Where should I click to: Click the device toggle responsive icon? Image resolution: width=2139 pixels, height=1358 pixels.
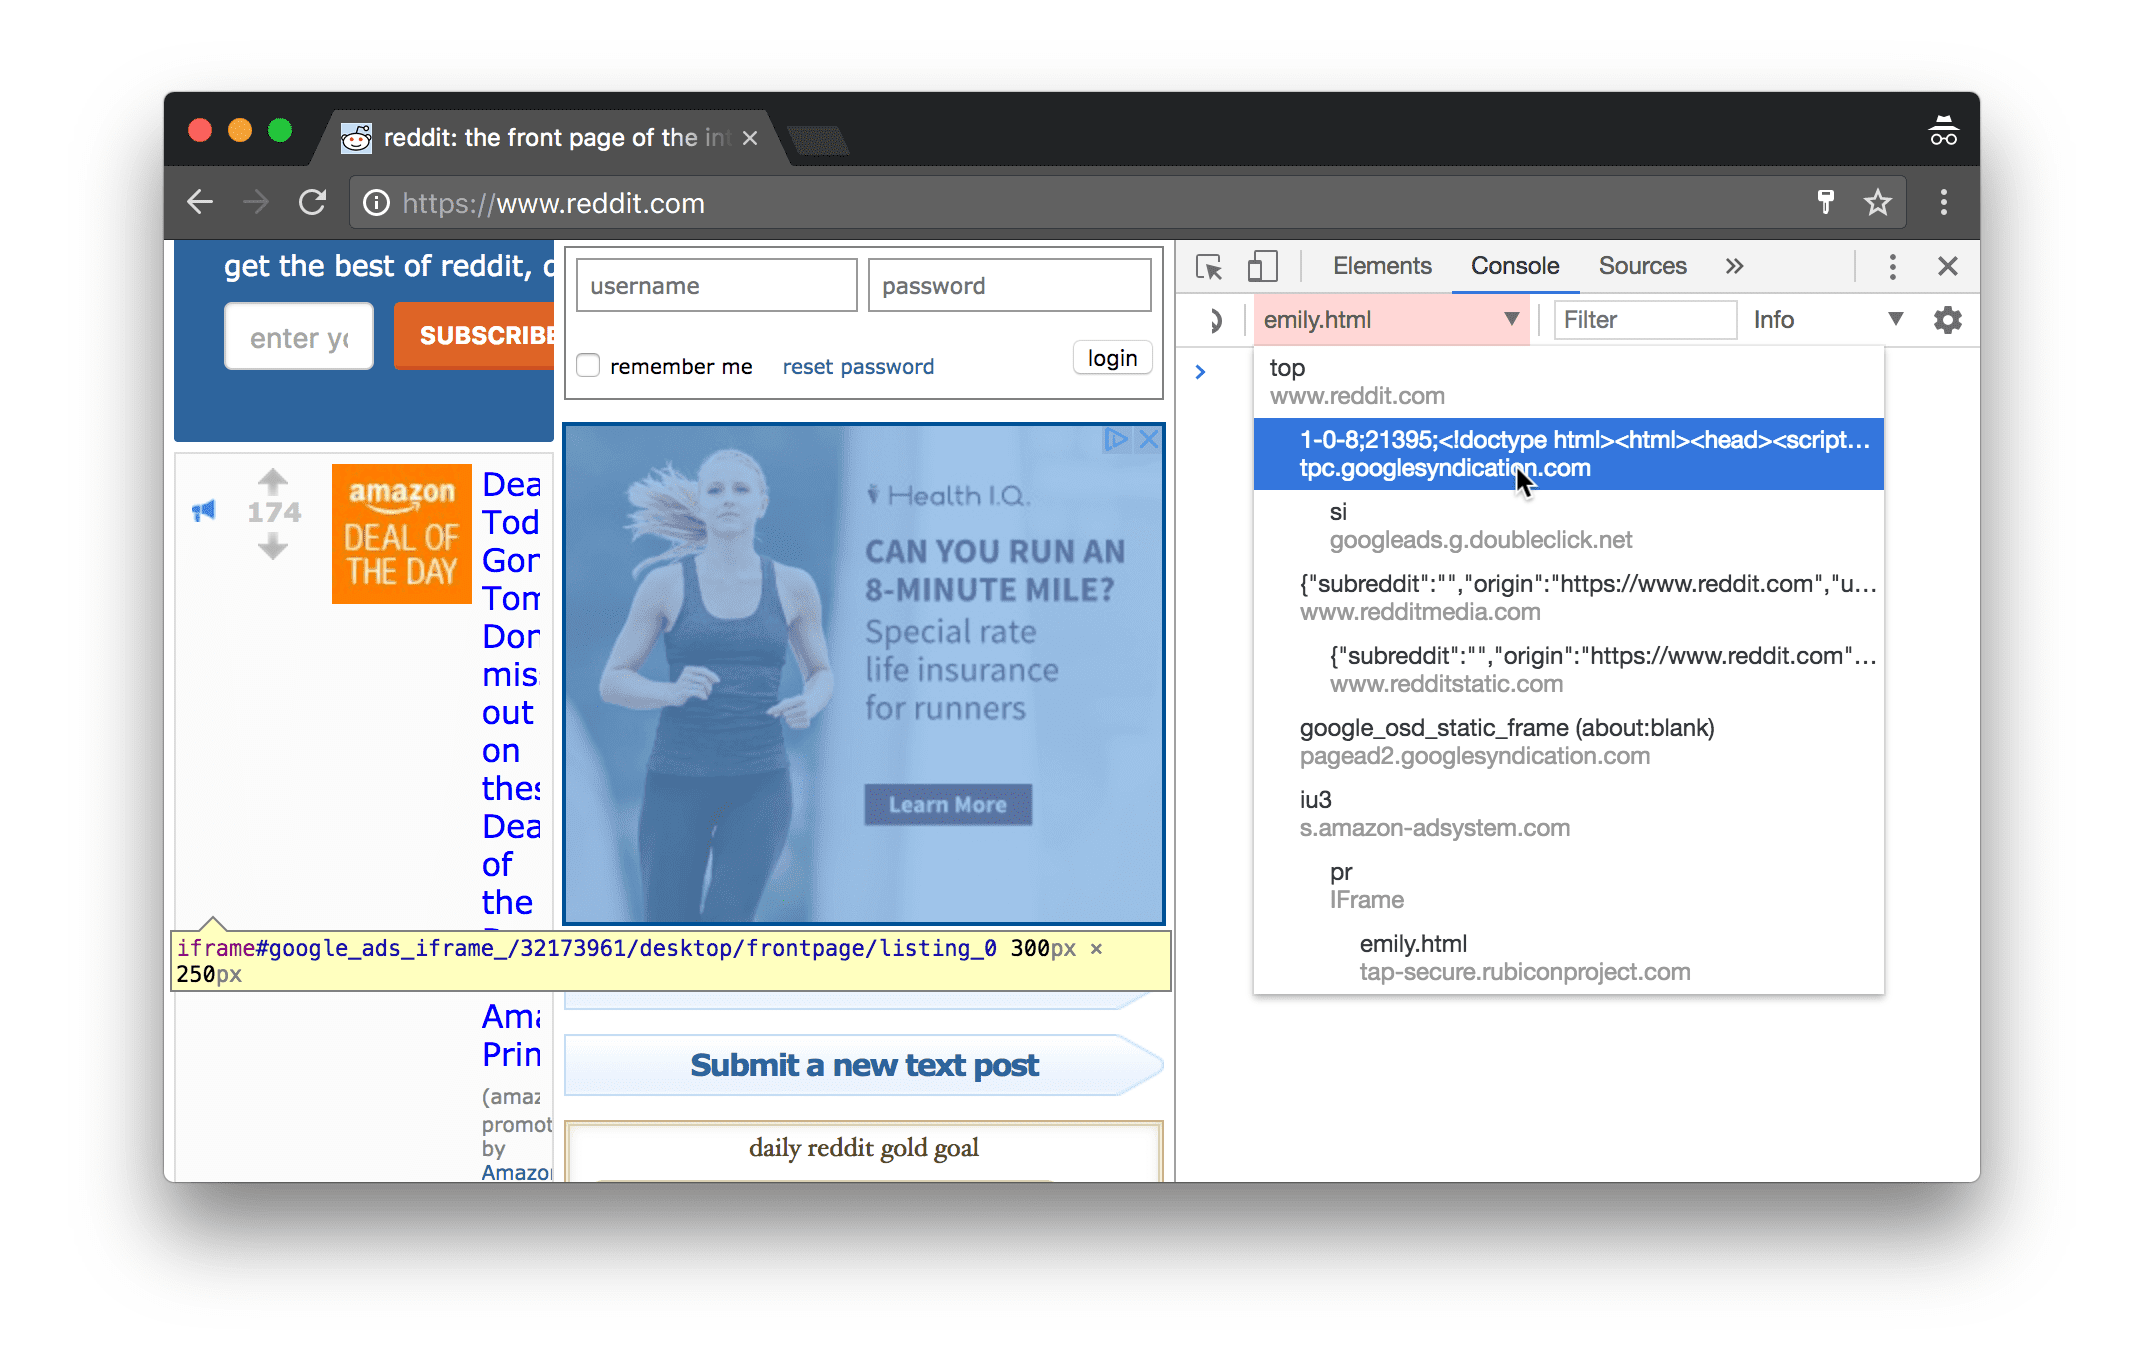pyautogui.click(x=1258, y=267)
